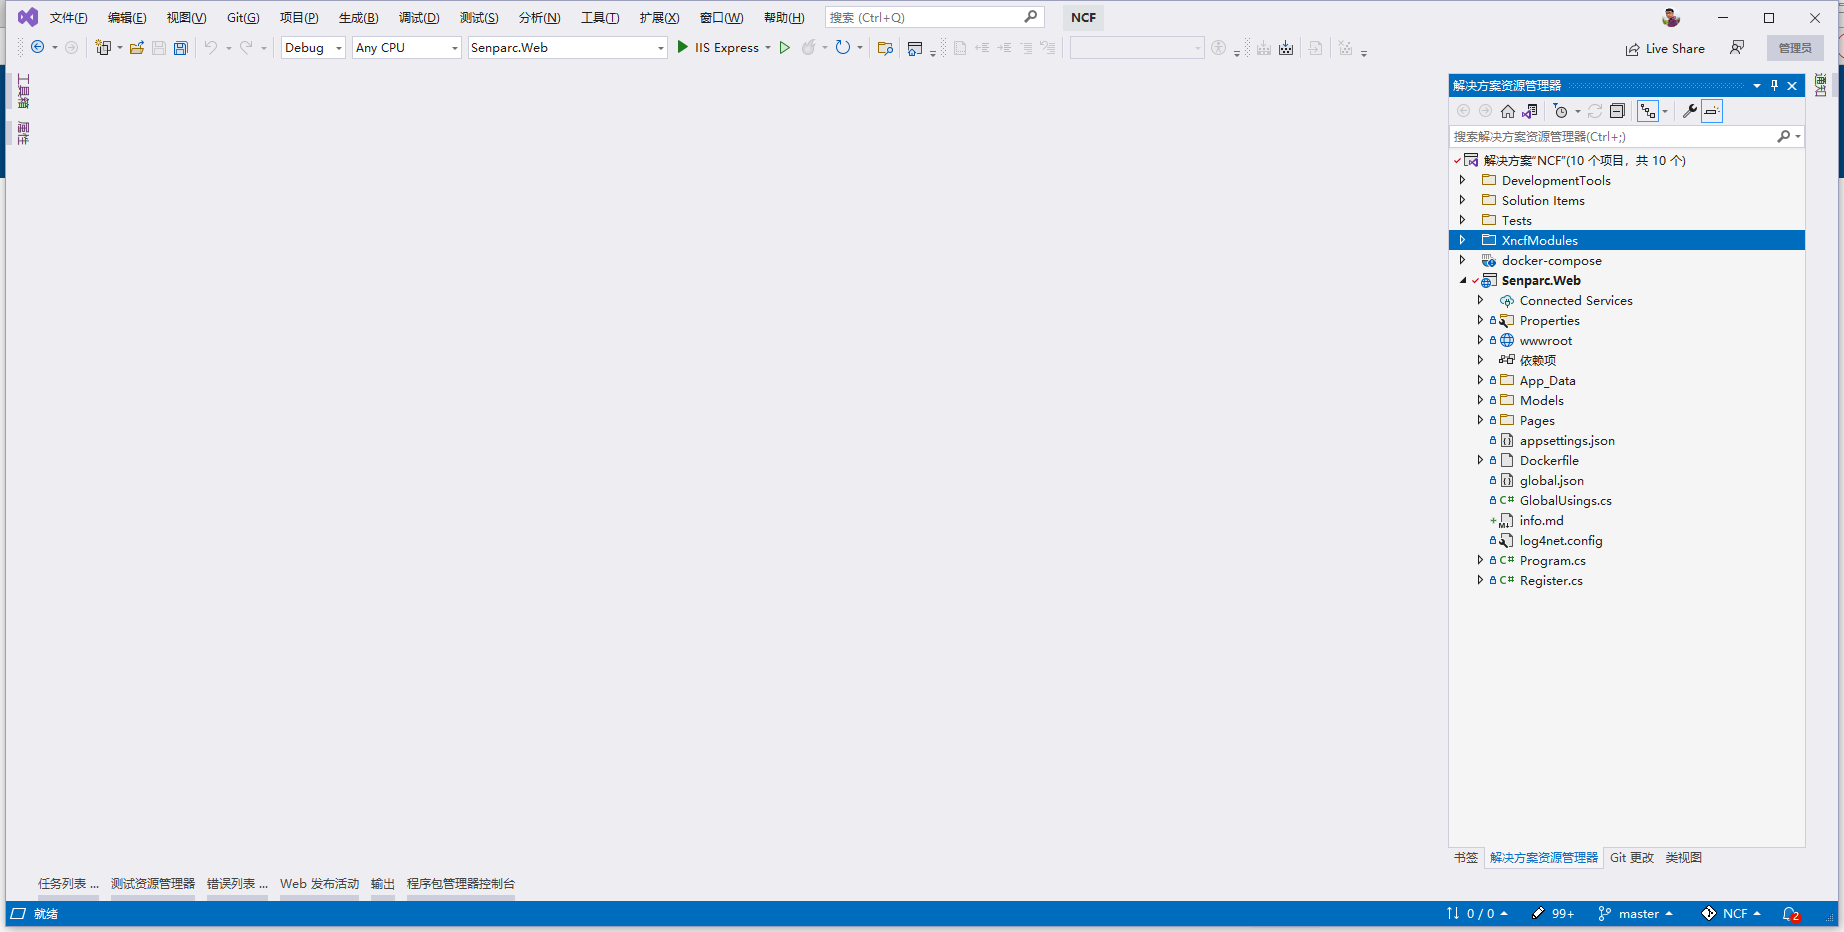This screenshot has height=932, width=1844.
Task: Click the Restart circular arrow icon
Action: point(843,47)
